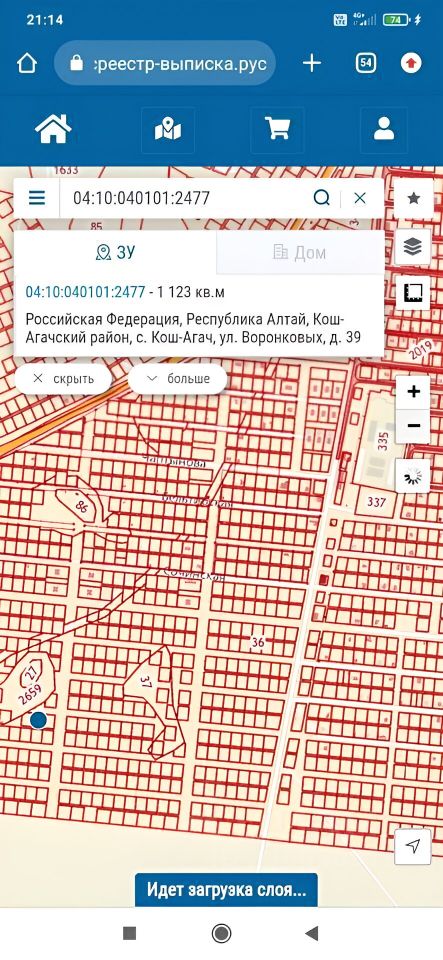443x960 pixels.
Task: Expand details with больше button
Action: [177, 378]
